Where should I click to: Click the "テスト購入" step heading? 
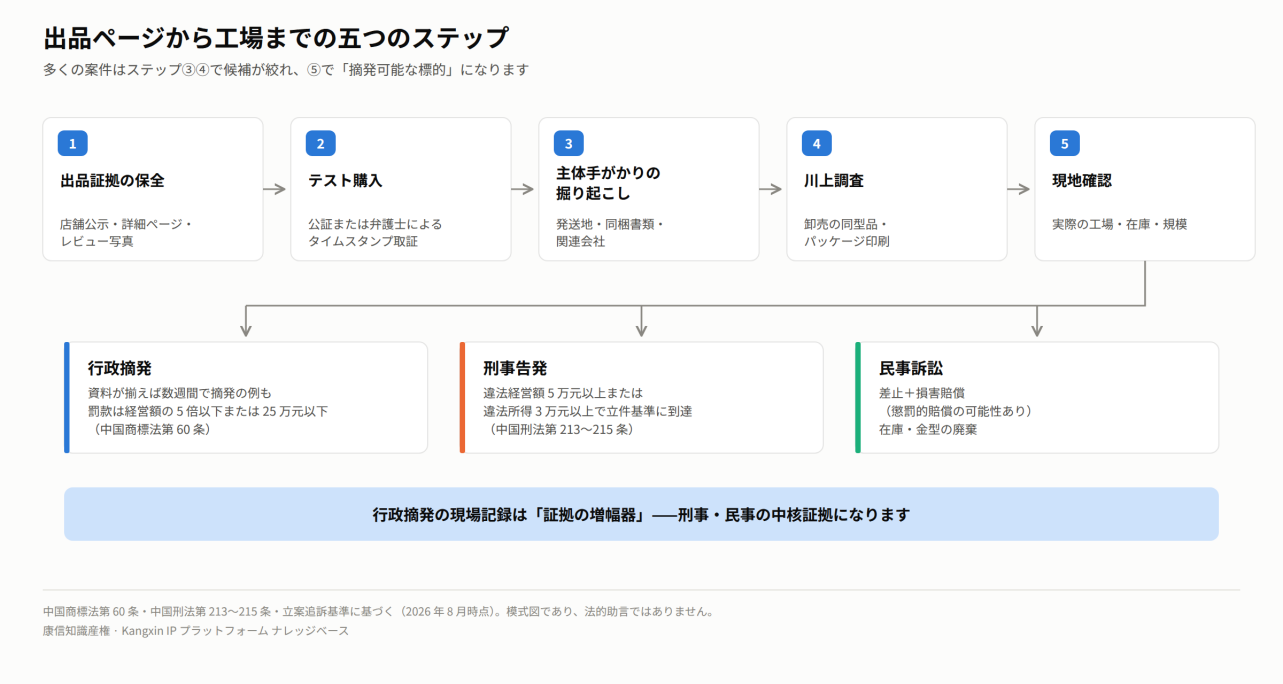(x=345, y=181)
